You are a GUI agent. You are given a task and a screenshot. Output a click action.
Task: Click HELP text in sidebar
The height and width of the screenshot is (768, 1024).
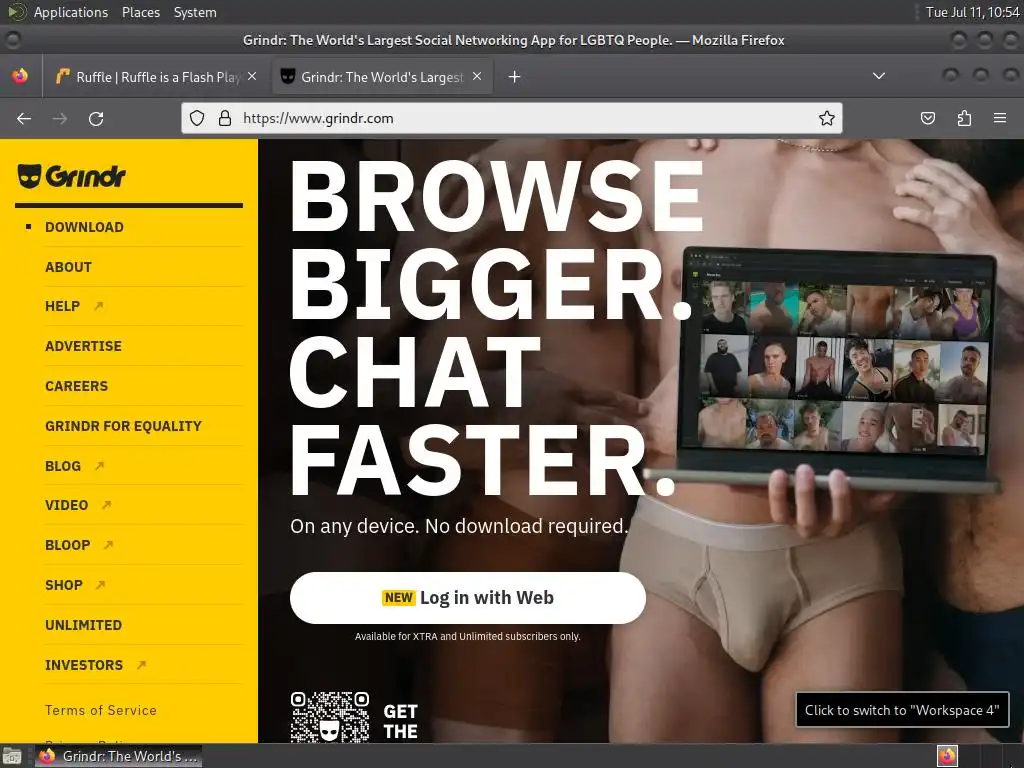pos(63,306)
